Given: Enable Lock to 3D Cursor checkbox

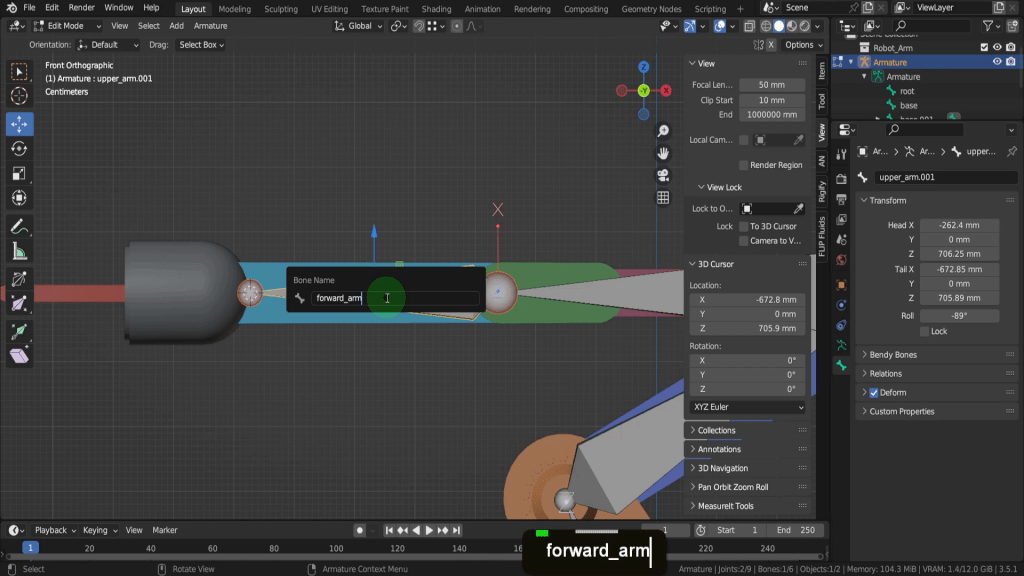Looking at the screenshot, I should 744,227.
